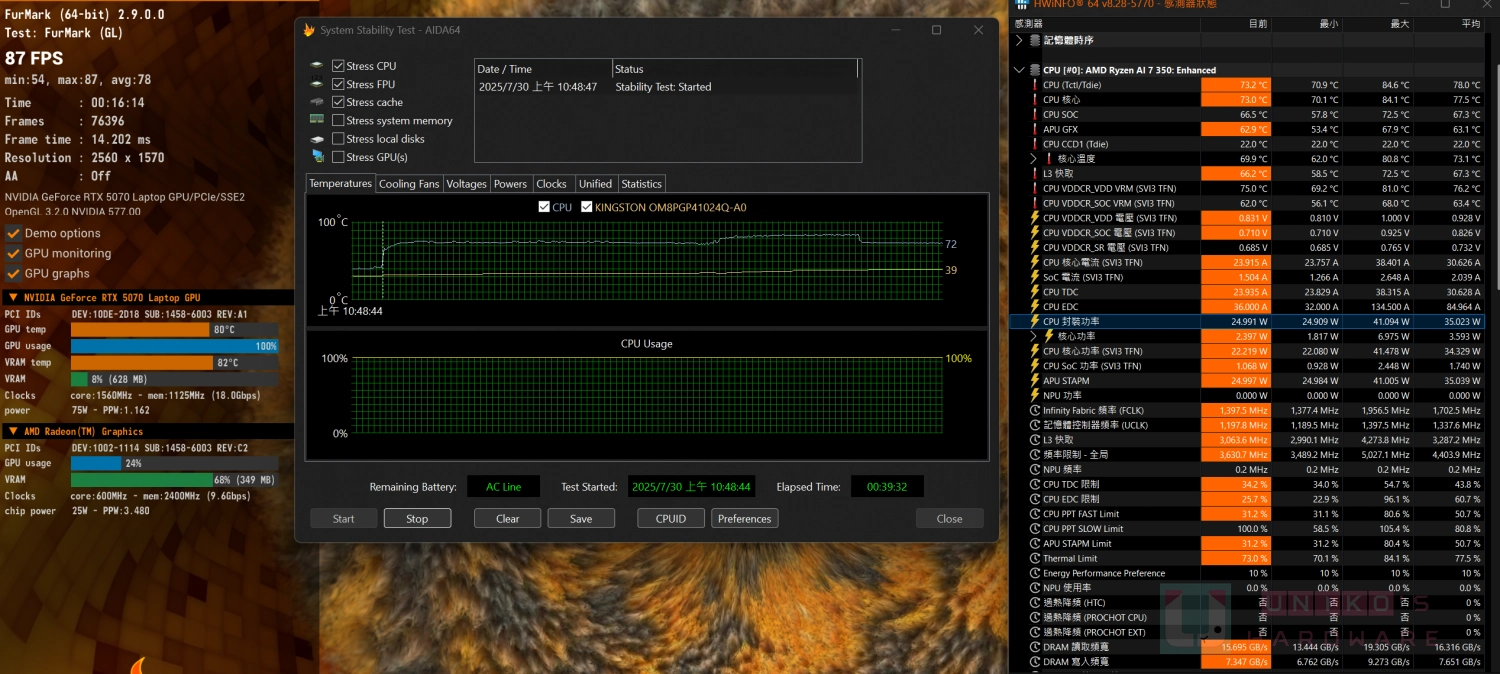Screen dimensions: 1500x674
Task: Click the monitor icon beside Stress GPU(s)
Action: [317, 157]
